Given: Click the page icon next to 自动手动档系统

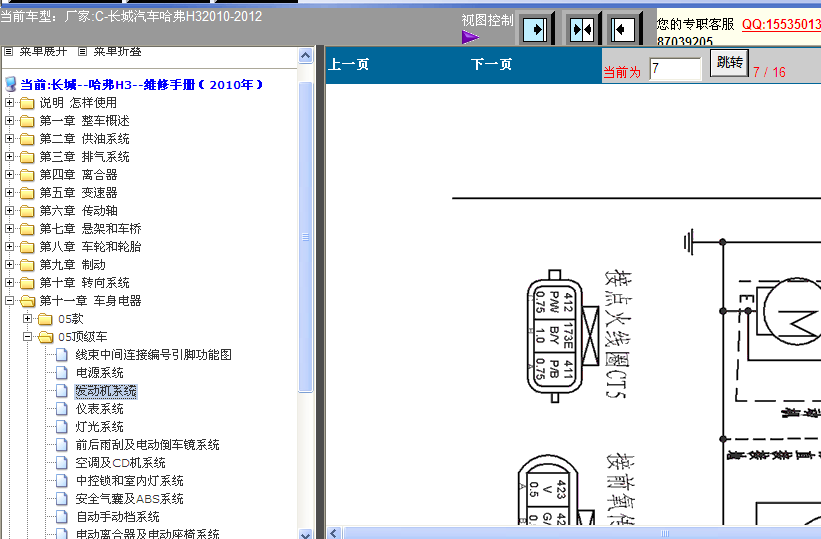Looking at the screenshot, I should pos(62,516).
